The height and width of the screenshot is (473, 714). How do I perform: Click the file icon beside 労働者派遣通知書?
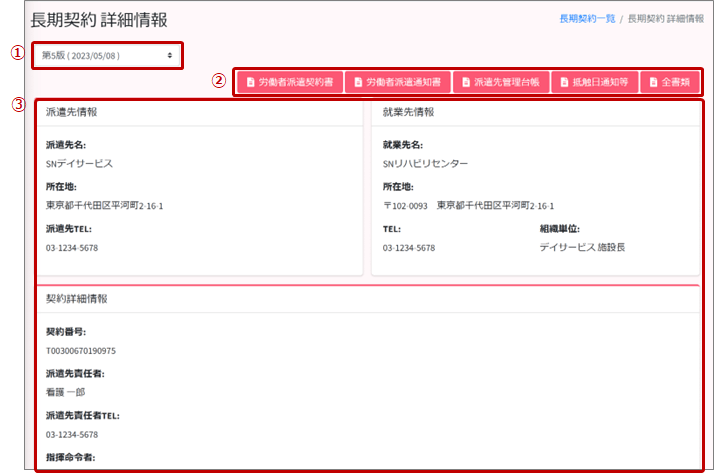coord(357,82)
